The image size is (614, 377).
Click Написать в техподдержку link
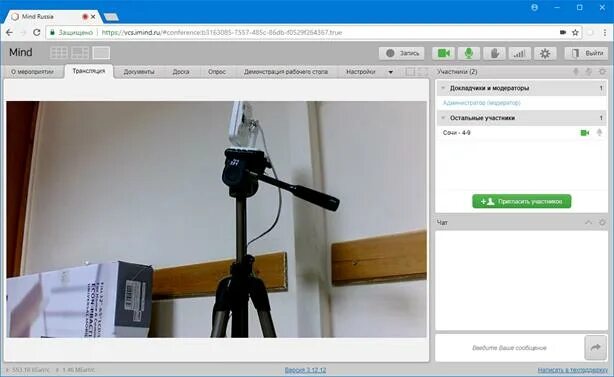pos(572,370)
